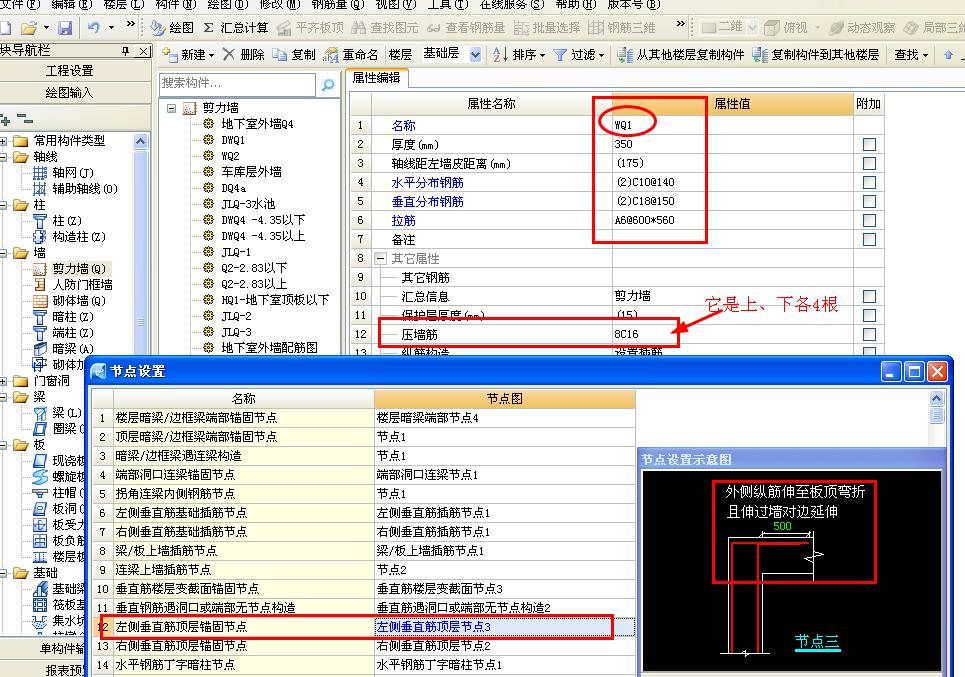Screen dimensions: 965x677
Task: Select 暗柱(Z) item
Action: point(73,316)
